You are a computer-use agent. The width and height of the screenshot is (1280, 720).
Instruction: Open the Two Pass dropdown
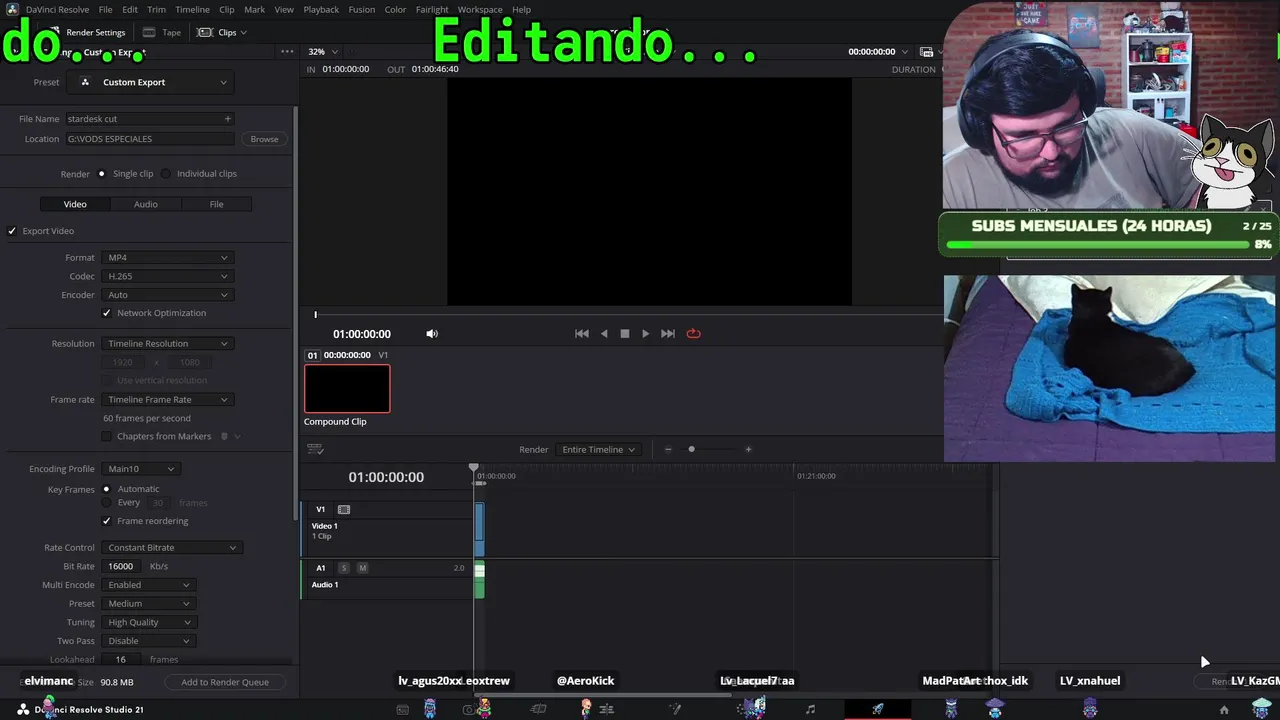pos(148,641)
